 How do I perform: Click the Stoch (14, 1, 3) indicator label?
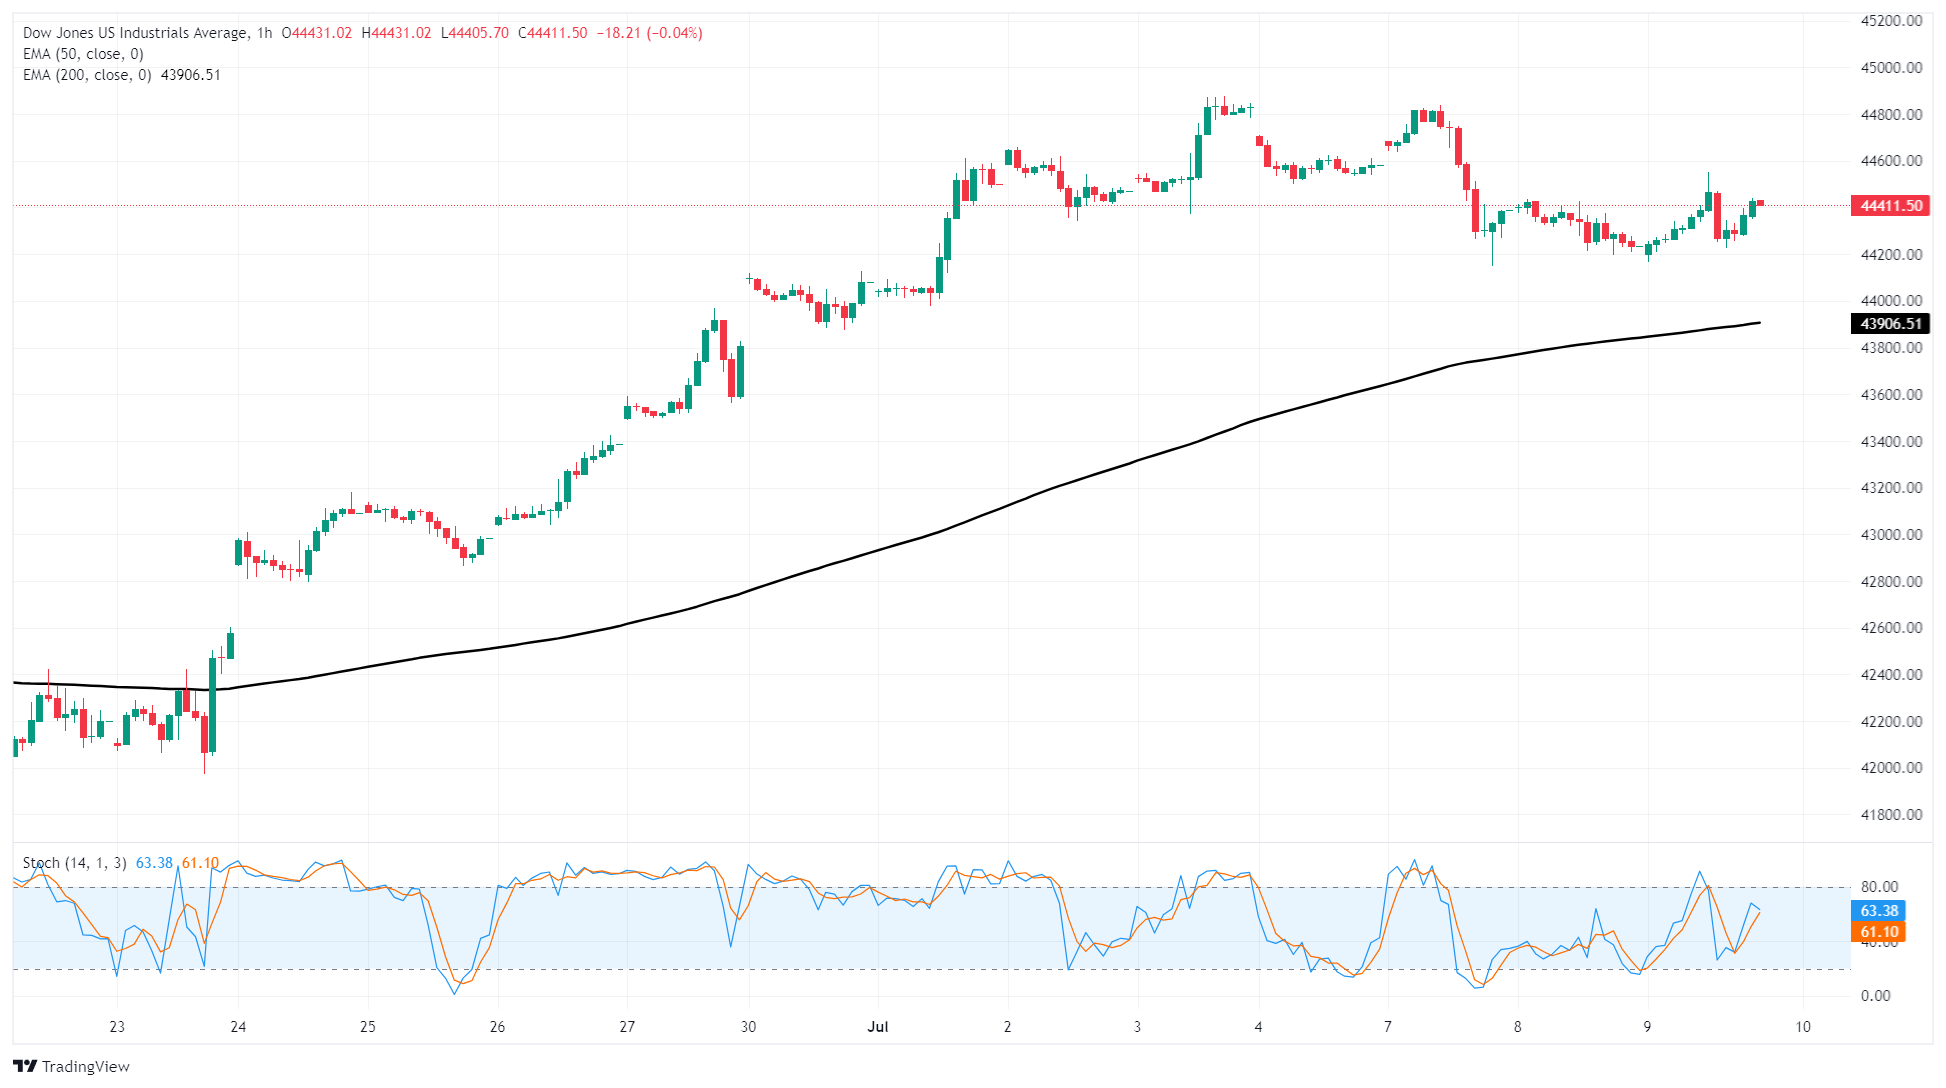pos(74,863)
